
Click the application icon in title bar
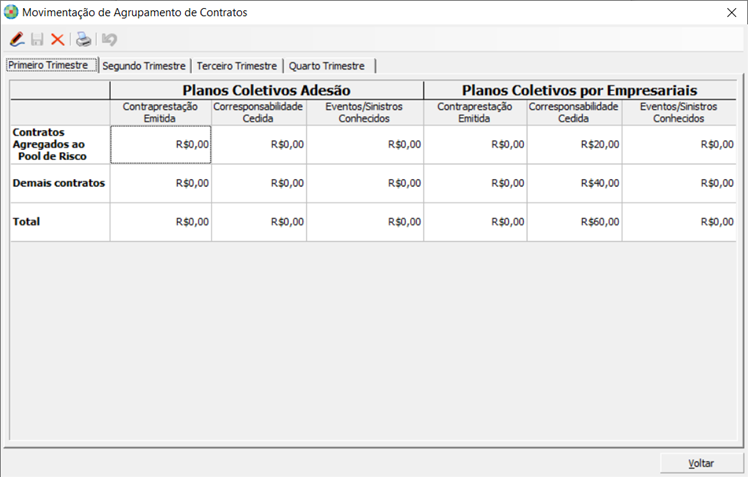point(11,13)
